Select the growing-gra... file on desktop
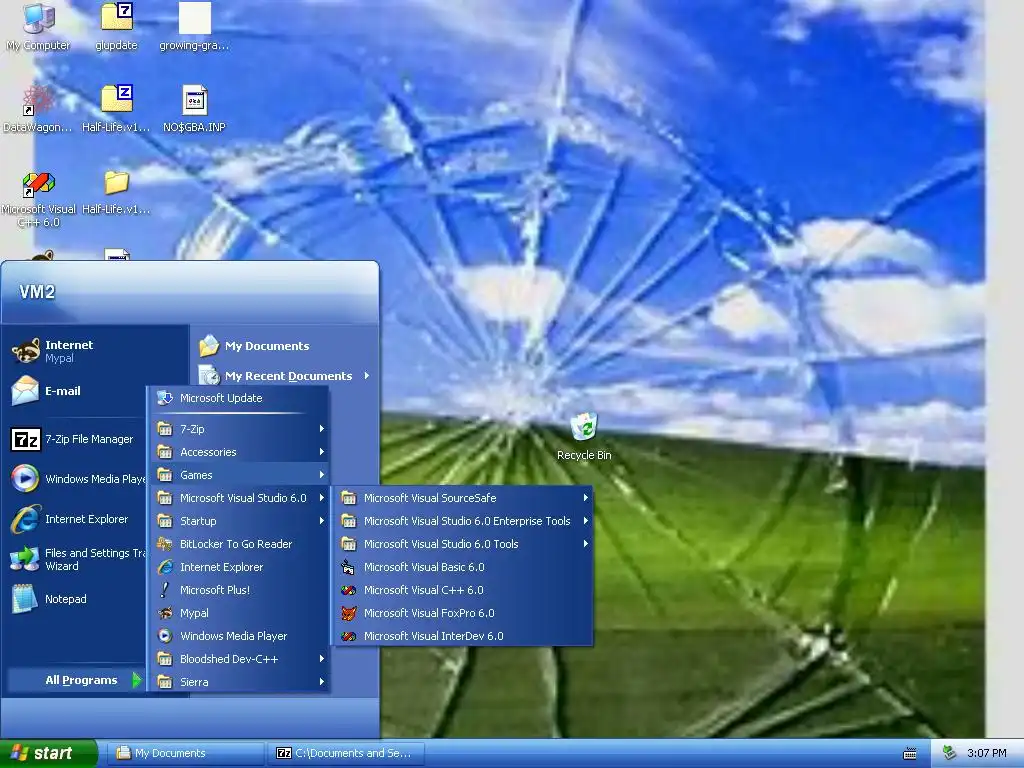This screenshot has height=768, width=1024. click(x=194, y=26)
